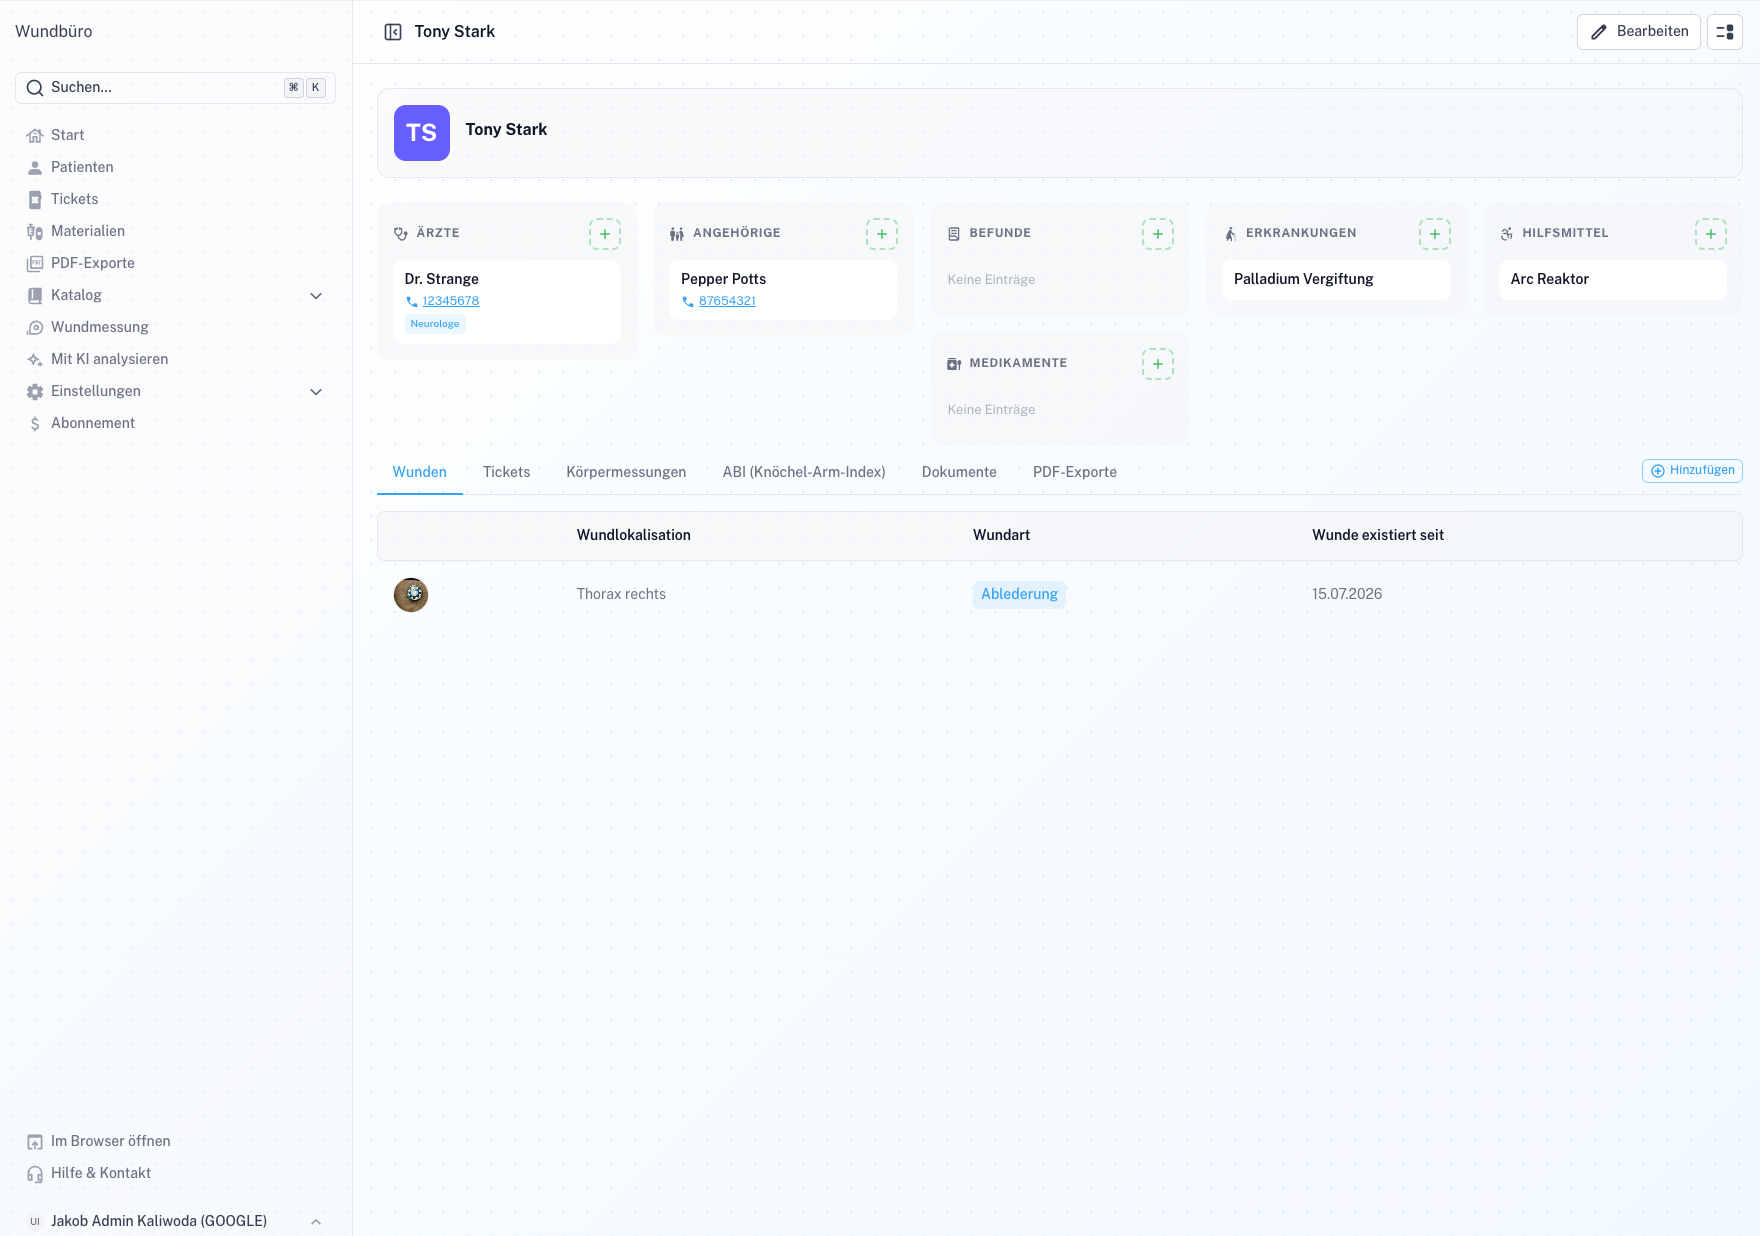Click the ticket icon in the sidebar
Image resolution: width=1760 pixels, height=1236 pixels.
[35, 200]
